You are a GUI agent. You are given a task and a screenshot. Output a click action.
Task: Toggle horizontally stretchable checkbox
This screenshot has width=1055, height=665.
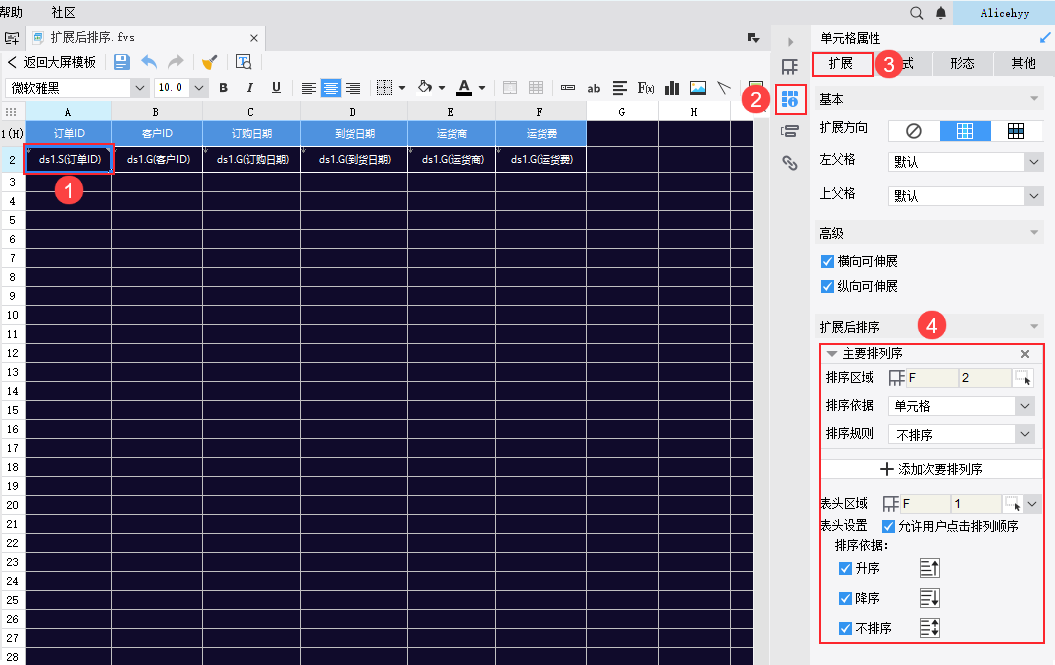(x=827, y=261)
